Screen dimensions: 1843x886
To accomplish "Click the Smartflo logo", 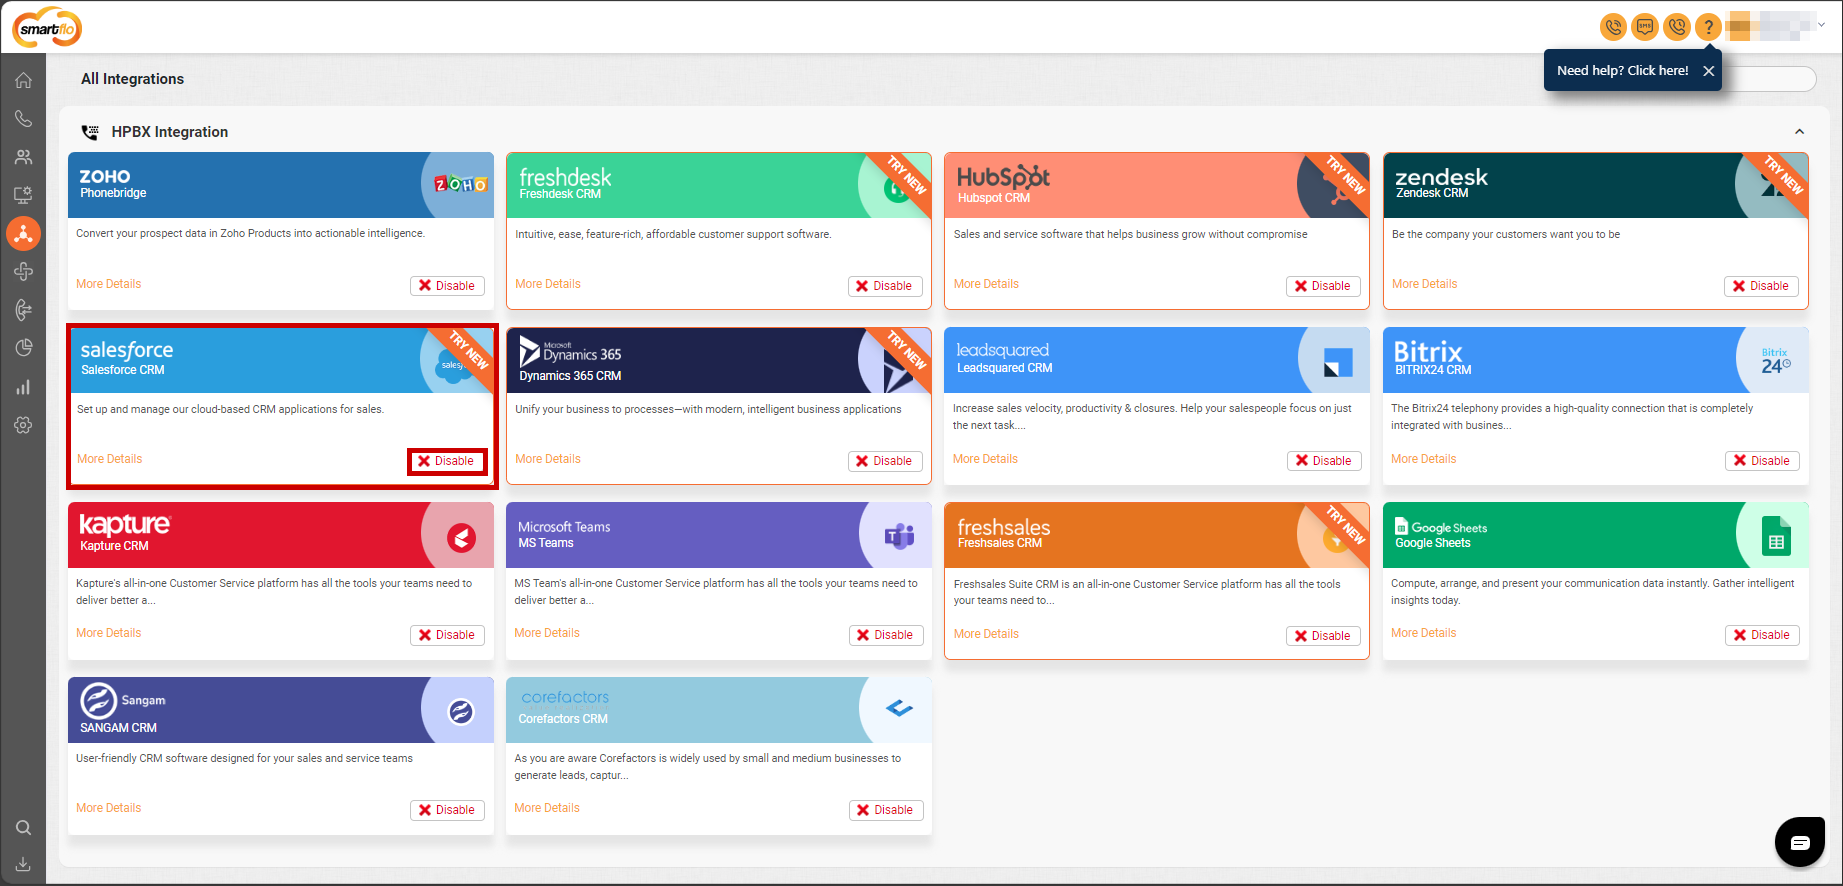I will coord(46,27).
